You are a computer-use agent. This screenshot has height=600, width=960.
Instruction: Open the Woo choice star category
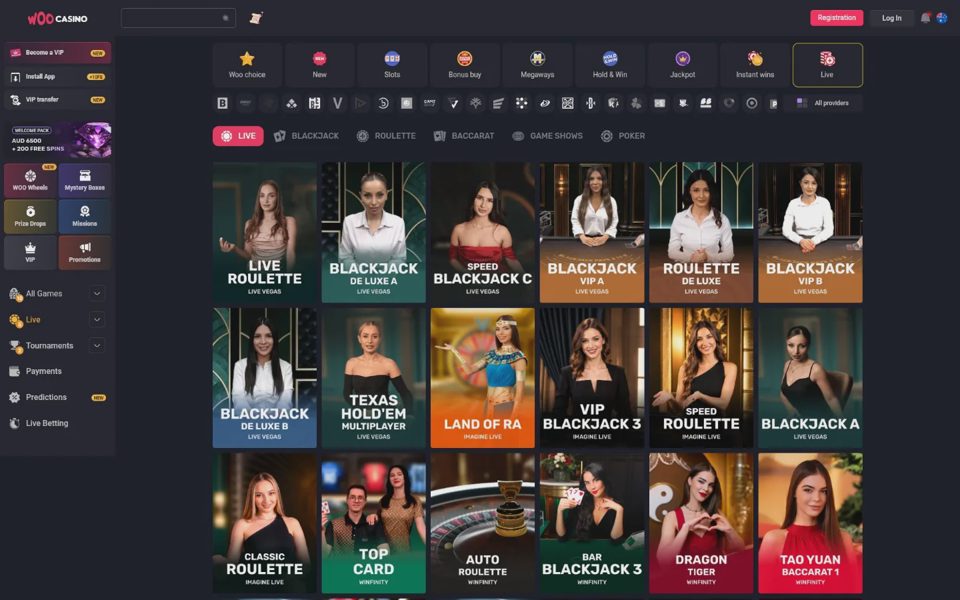(x=247, y=65)
